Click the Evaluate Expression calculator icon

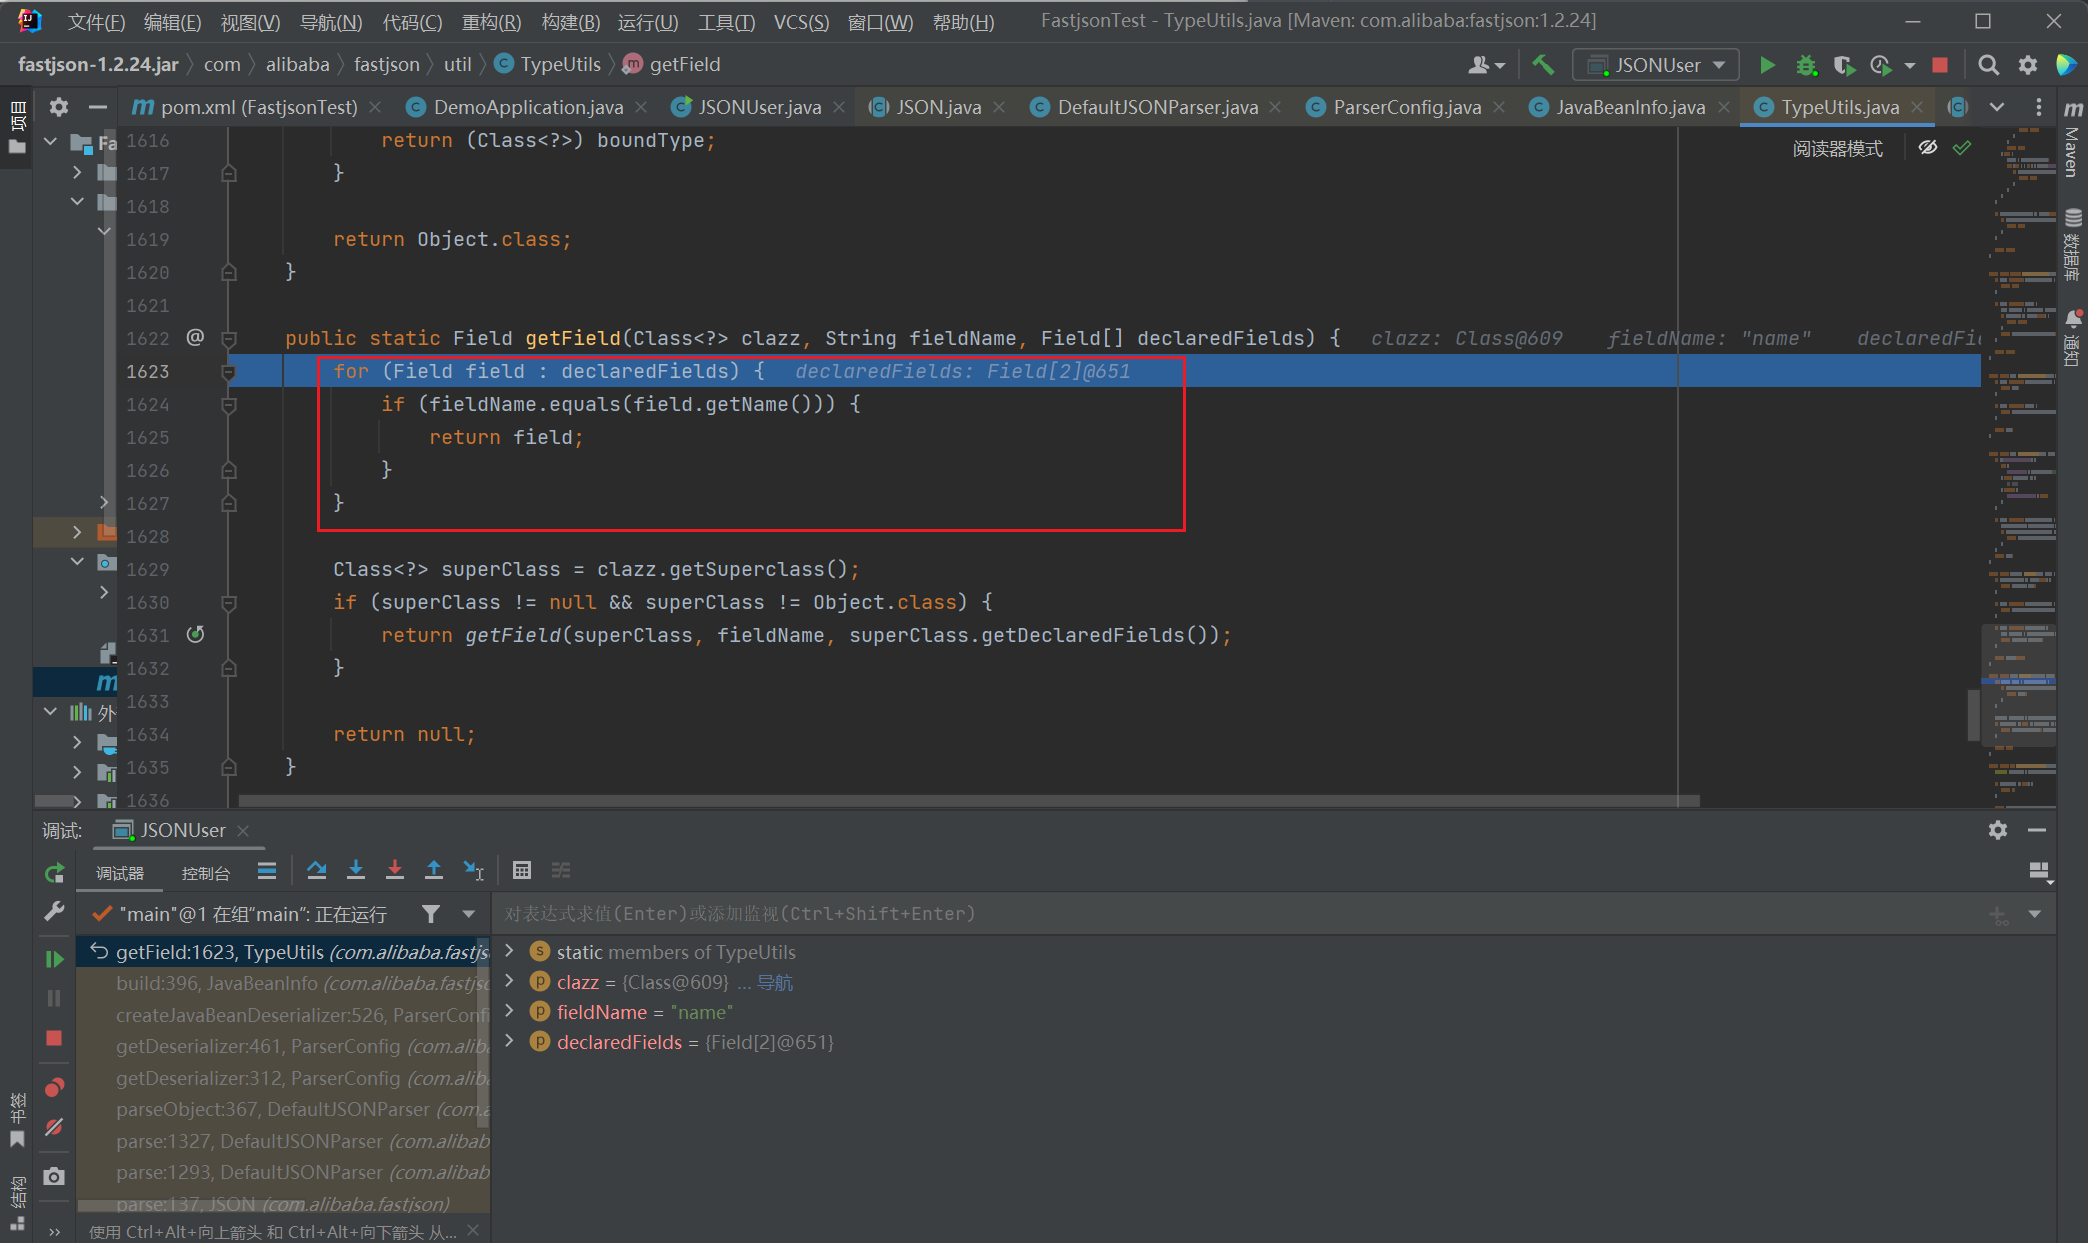point(521,870)
